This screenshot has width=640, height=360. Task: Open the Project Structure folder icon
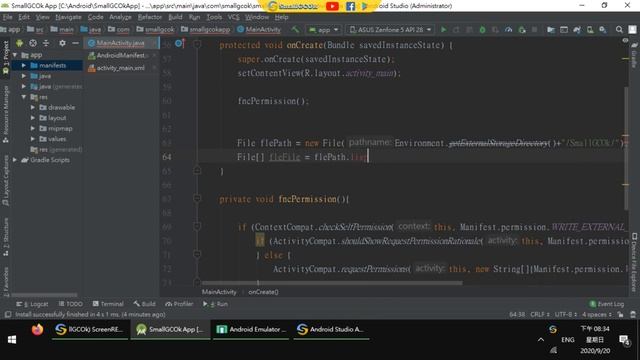pos(551,30)
